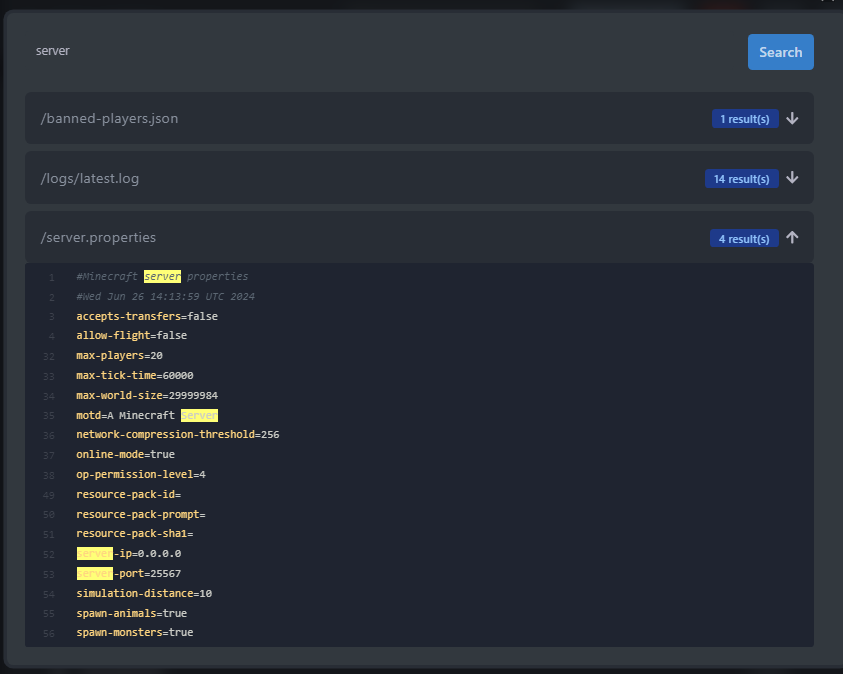Open the /server.properties file entry
The image size is (843, 674).
(x=98, y=237)
